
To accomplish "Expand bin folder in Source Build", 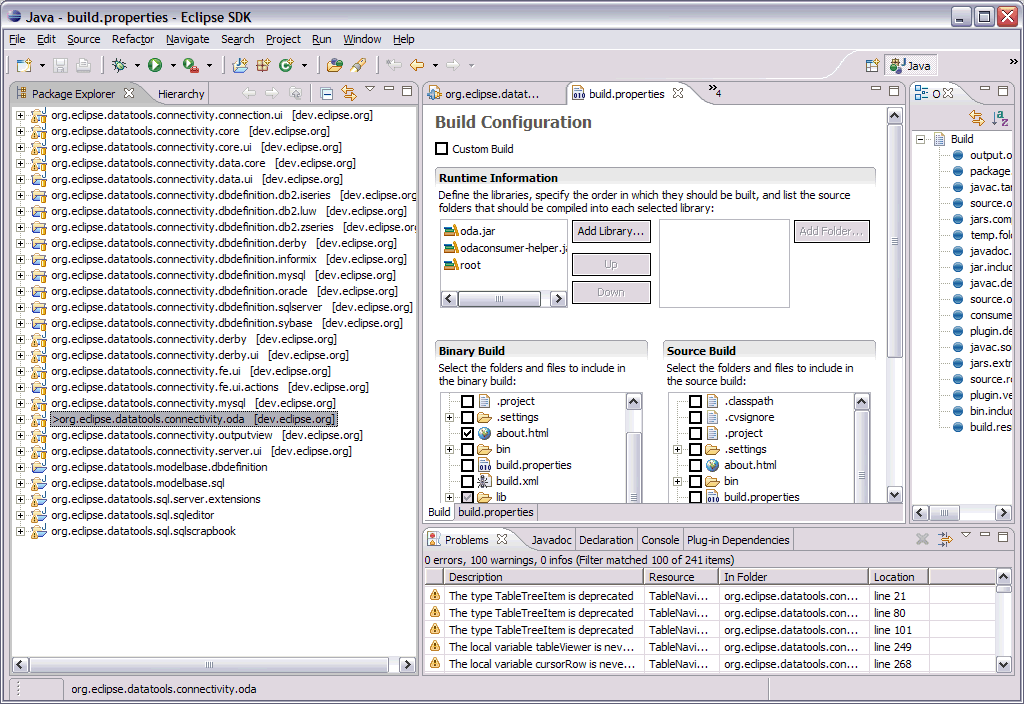I will click(x=677, y=481).
